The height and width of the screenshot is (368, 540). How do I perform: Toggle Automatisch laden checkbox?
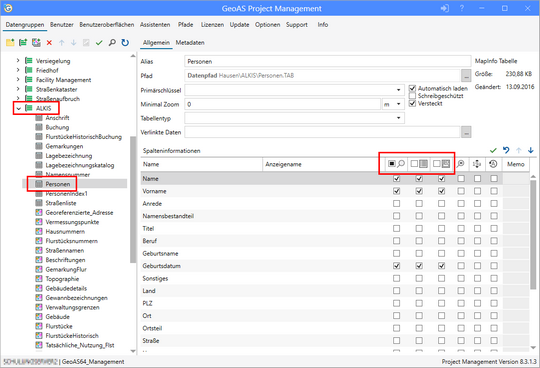pyautogui.click(x=412, y=88)
